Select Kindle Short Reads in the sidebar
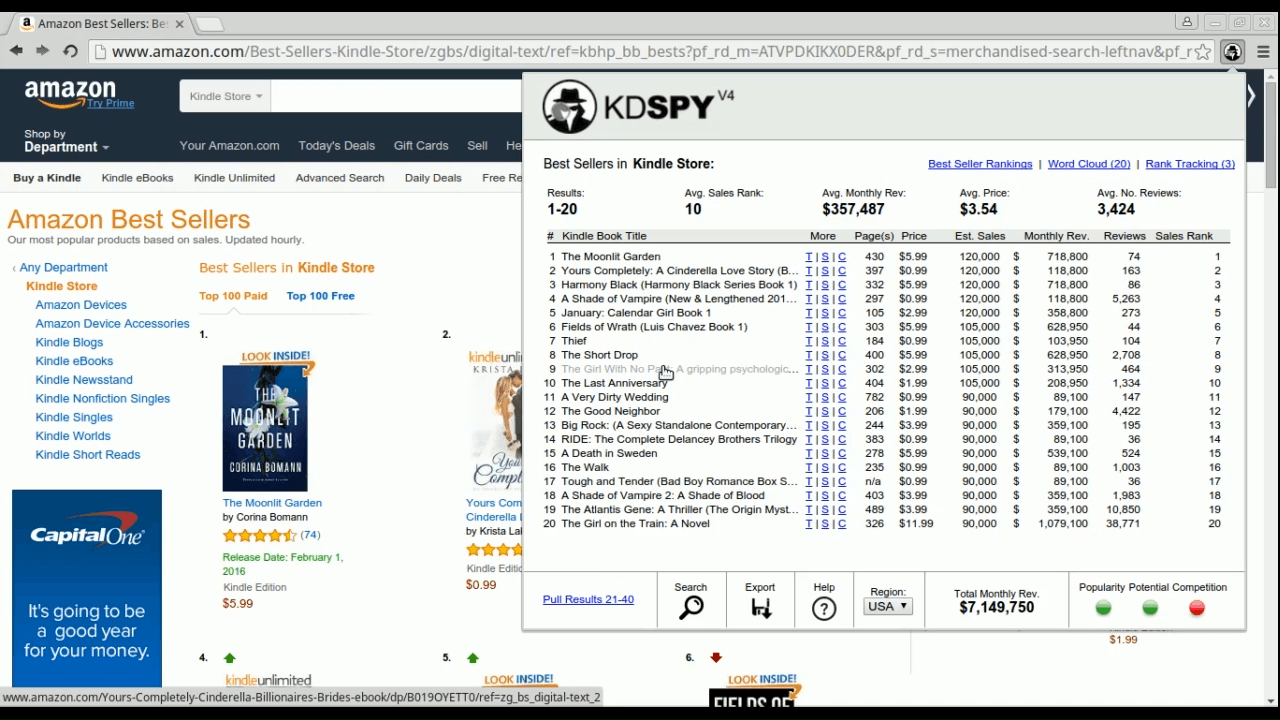The width and height of the screenshot is (1280, 720). coord(88,455)
